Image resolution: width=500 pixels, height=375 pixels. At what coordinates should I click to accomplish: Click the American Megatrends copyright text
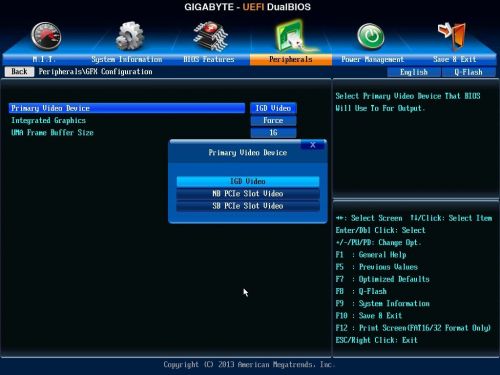(x=249, y=365)
